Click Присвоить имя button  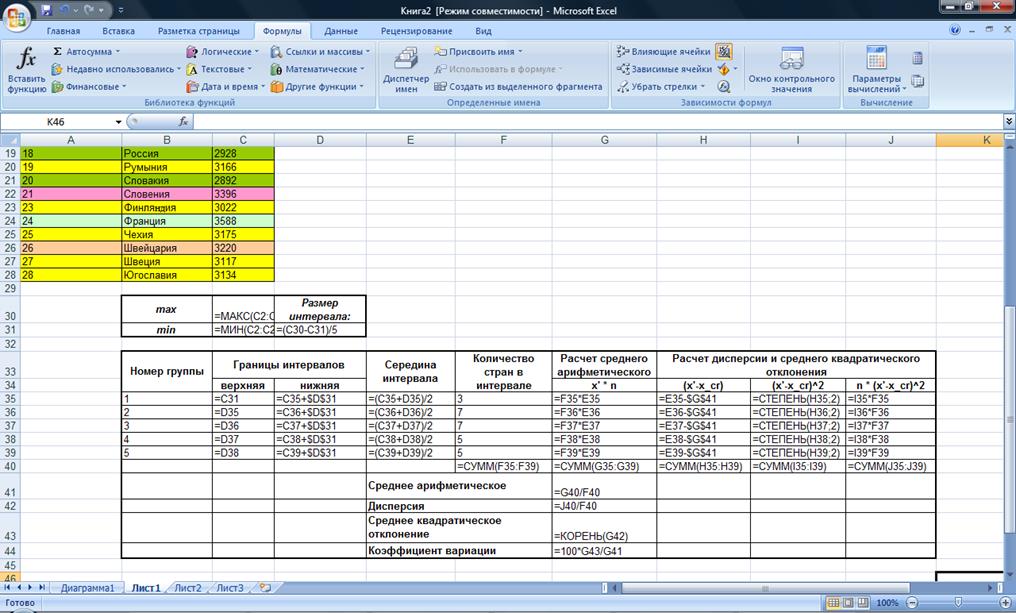click(478, 51)
